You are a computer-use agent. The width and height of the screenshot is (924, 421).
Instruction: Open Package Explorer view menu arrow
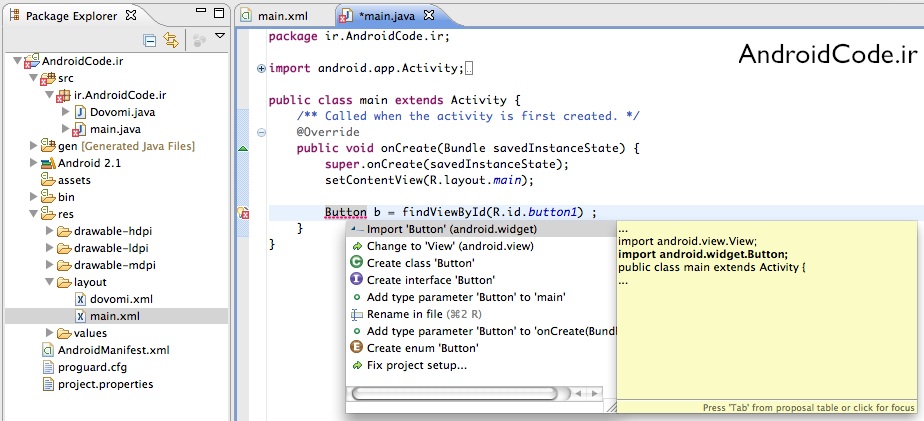[x=219, y=36]
